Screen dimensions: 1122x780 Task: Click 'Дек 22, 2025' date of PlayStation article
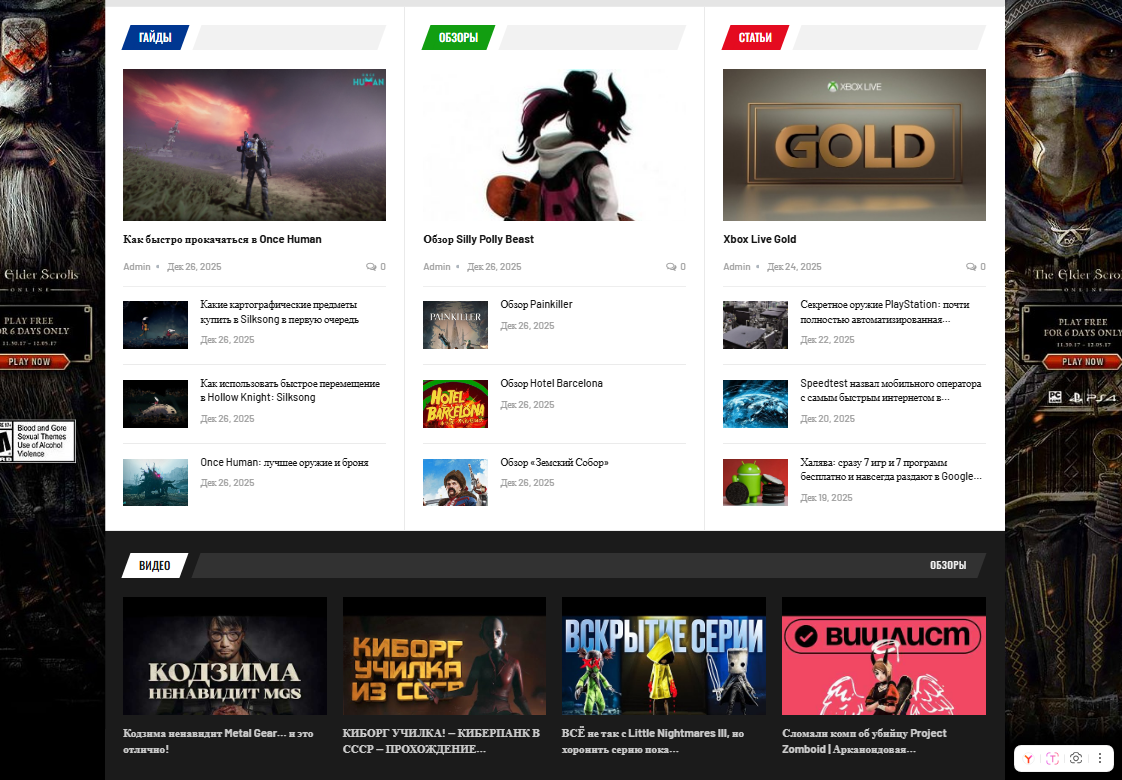(x=827, y=340)
